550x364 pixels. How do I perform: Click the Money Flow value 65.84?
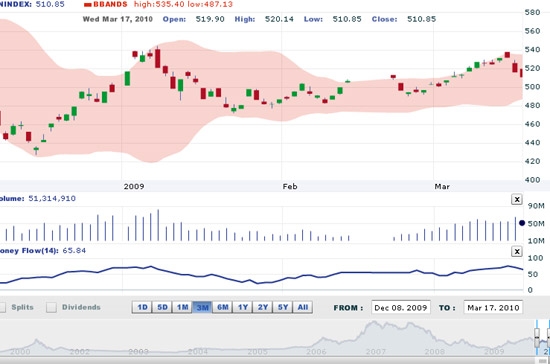click(x=74, y=251)
